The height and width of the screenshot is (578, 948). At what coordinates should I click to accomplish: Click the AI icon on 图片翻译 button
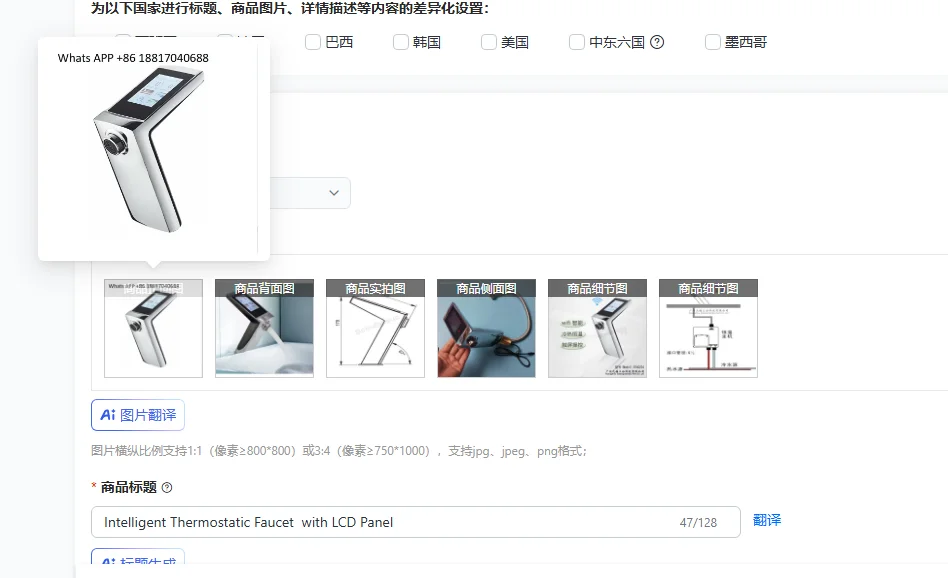pos(108,414)
